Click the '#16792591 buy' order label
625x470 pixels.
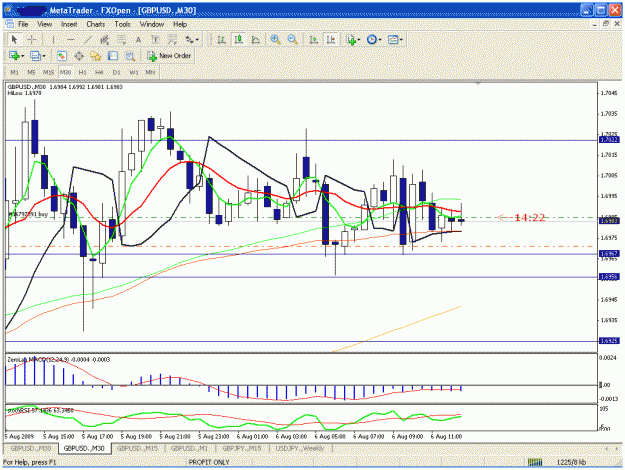tap(28, 214)
